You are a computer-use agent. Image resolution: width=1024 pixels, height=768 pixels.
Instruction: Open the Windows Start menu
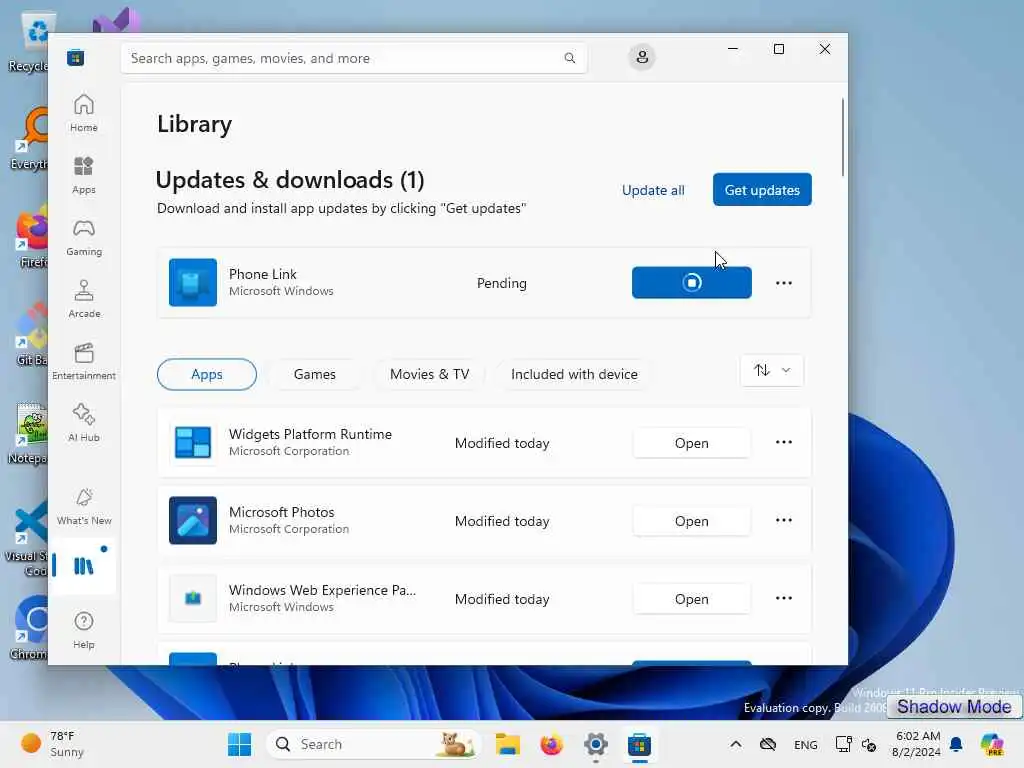pyautogui.click(x=240, y=744)
